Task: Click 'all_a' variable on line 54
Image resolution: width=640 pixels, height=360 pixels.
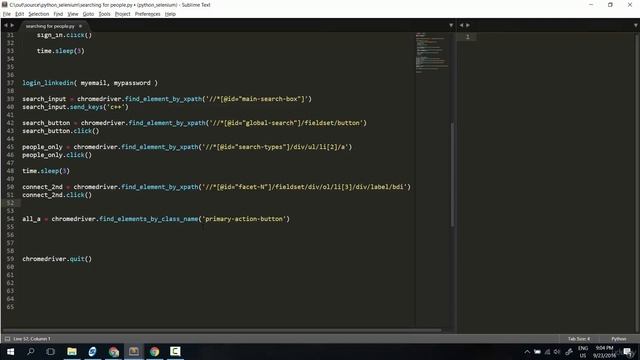Action: point(31,219)
